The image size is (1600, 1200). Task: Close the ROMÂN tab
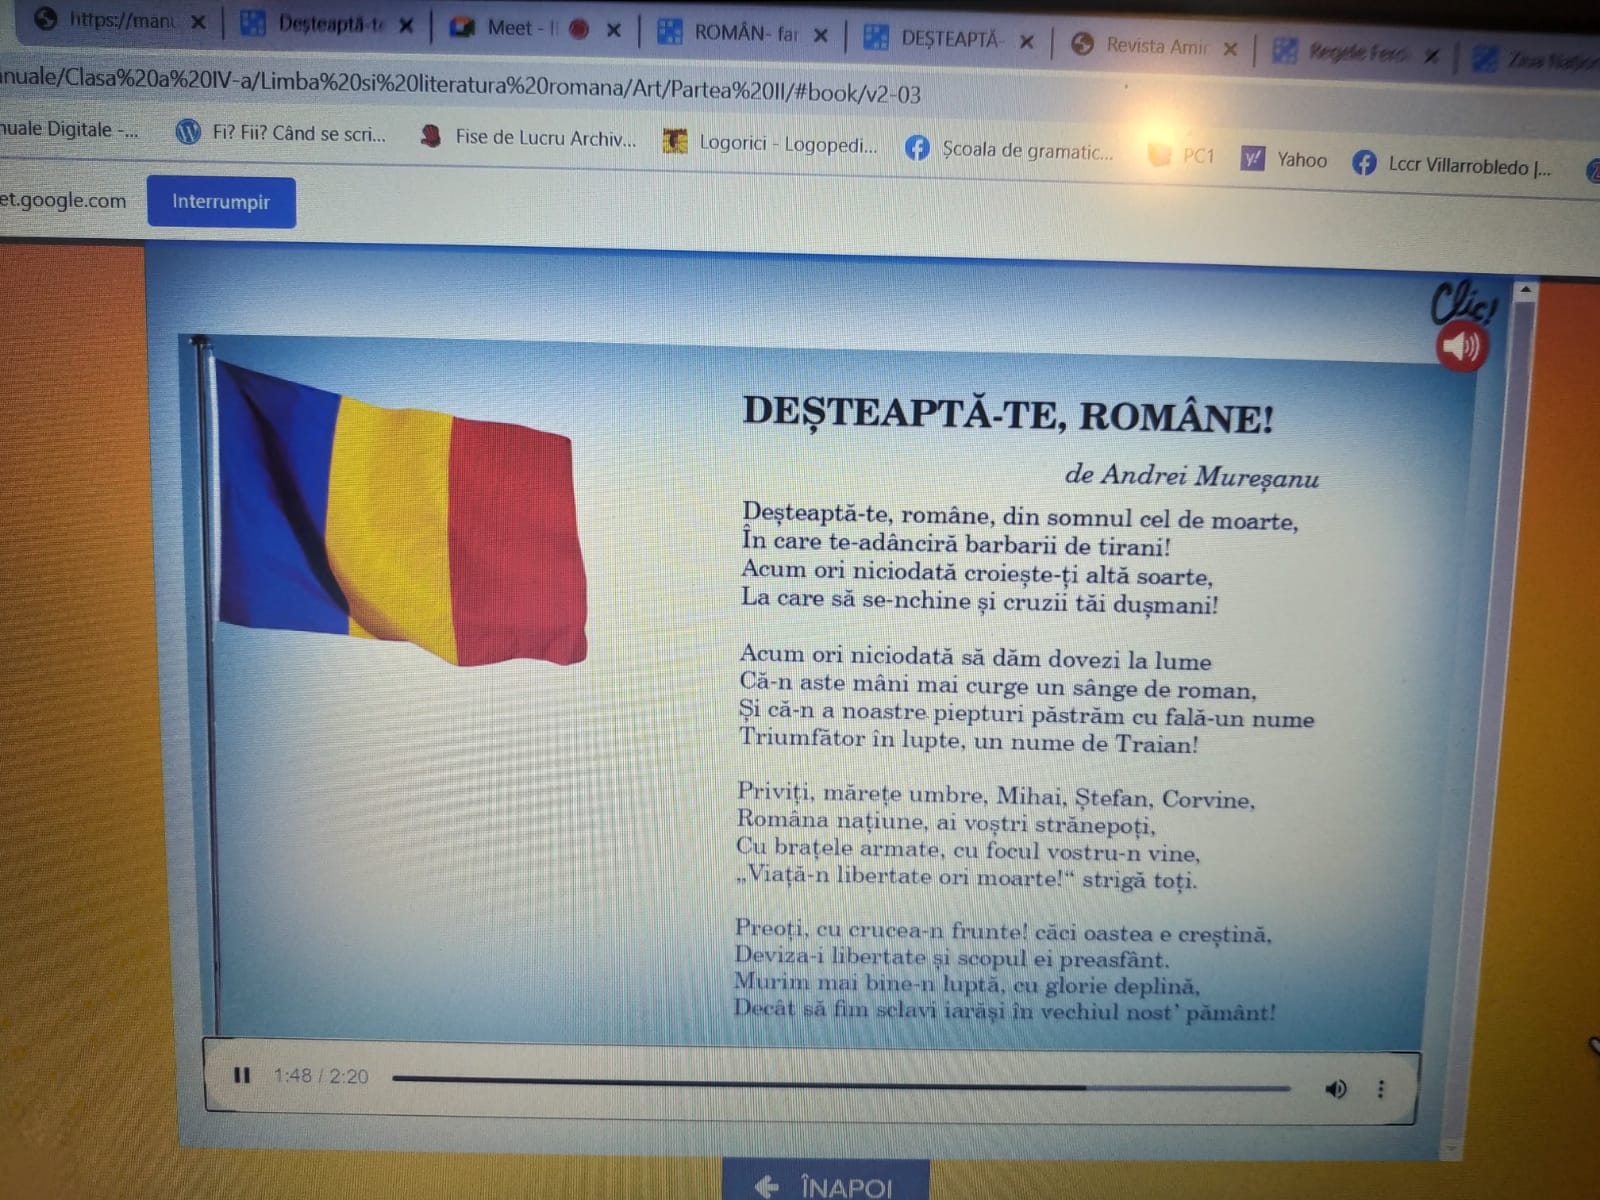point(820,36)
